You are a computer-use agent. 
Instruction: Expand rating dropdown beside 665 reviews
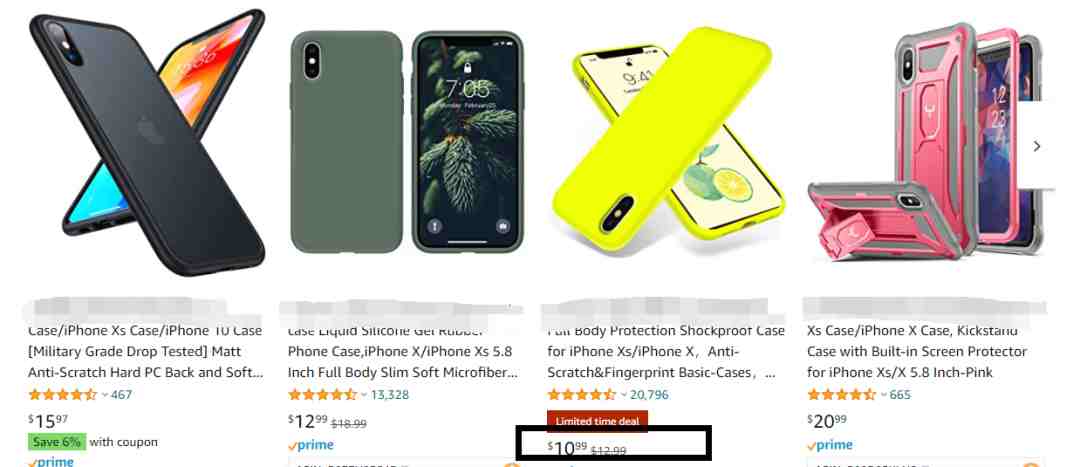point(883,395)
